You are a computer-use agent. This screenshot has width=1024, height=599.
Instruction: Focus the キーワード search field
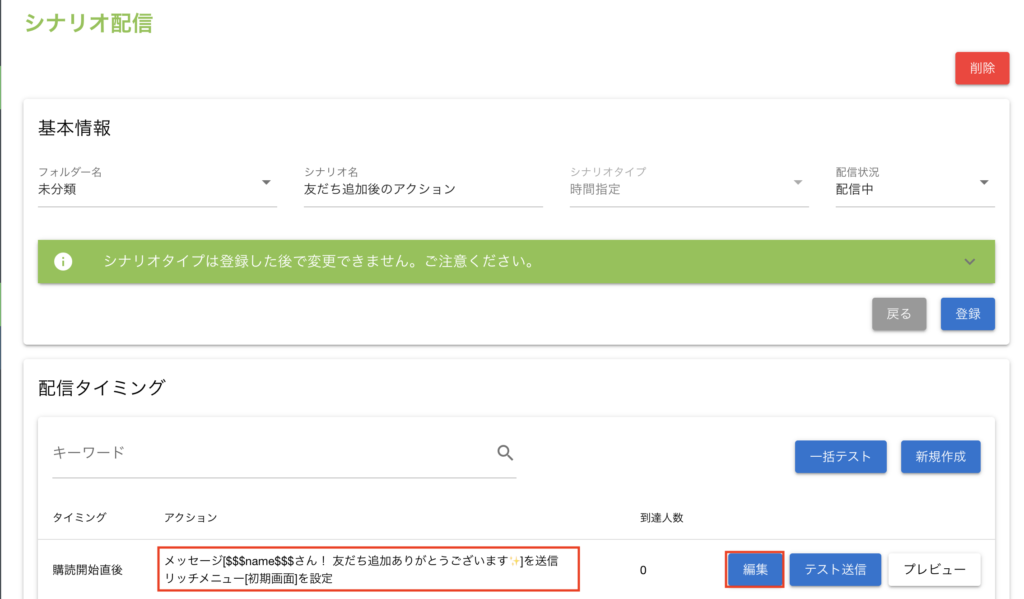pos(270,453)
